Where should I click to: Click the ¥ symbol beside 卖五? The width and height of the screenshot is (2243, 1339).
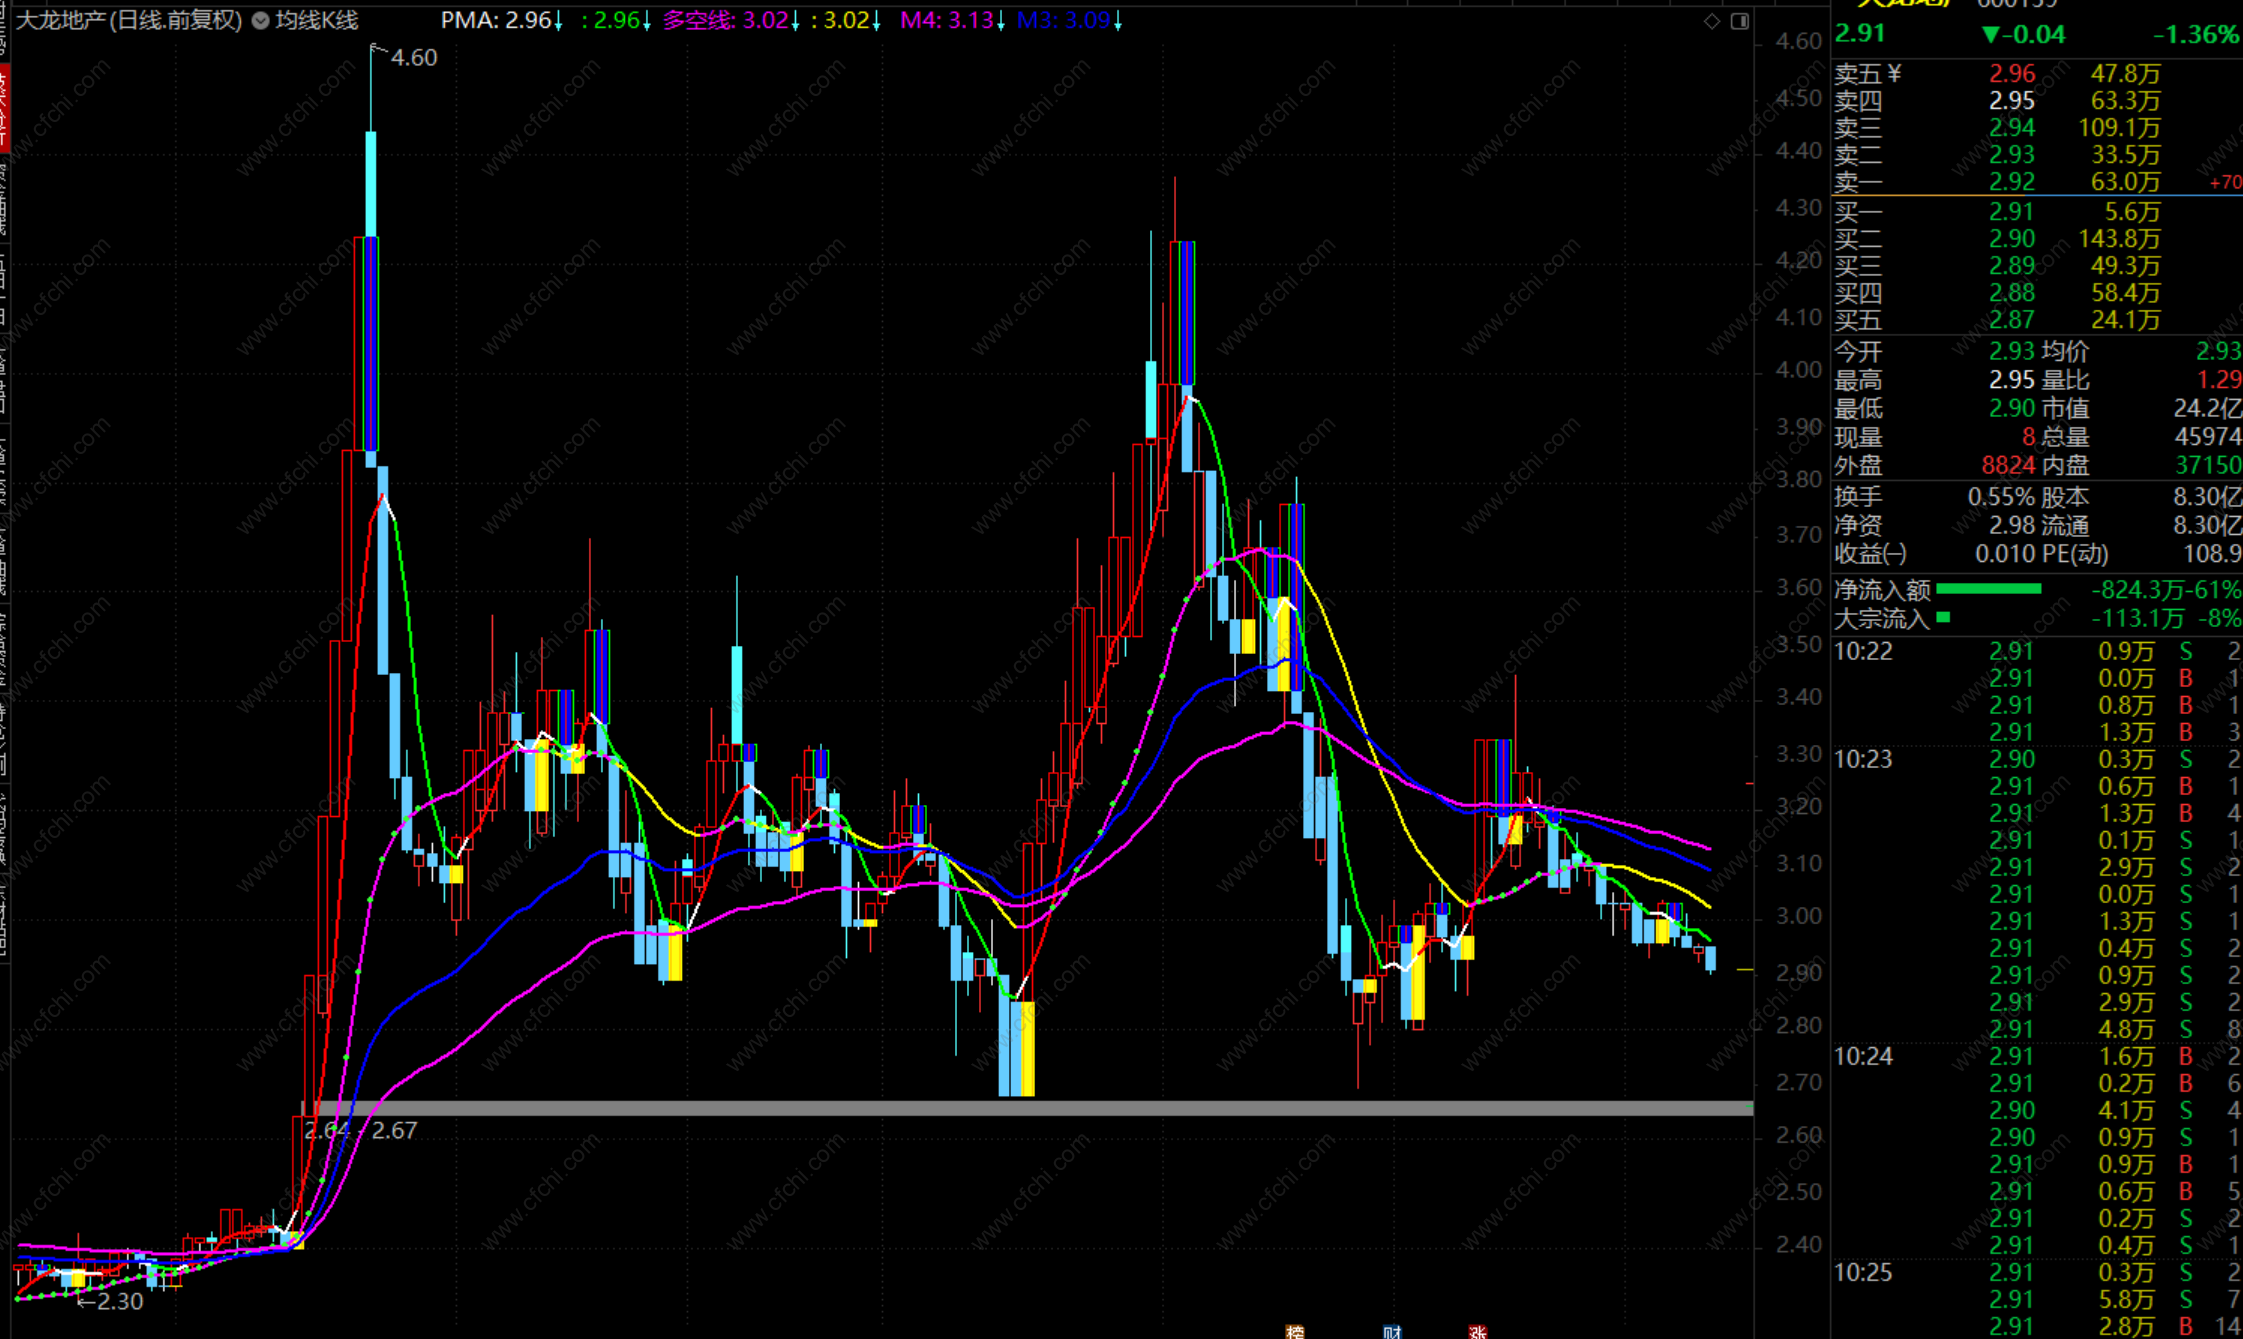(x=1895, y=73)
